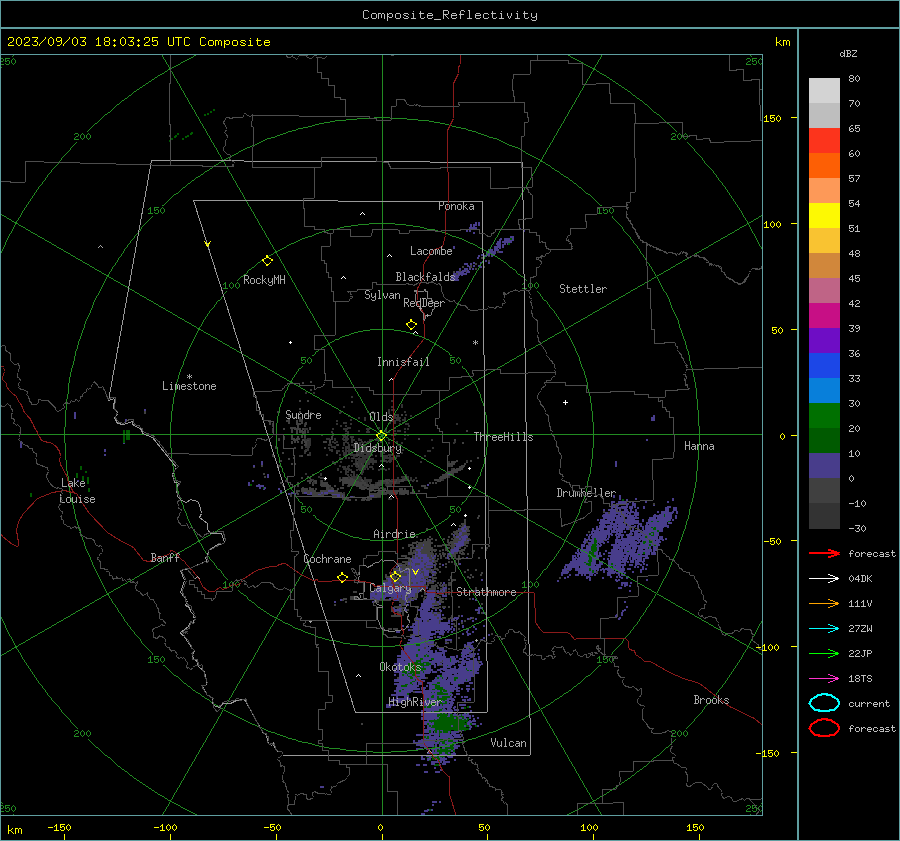Click the dBZ legend heading
900x841 pixels.
point(848,54)
